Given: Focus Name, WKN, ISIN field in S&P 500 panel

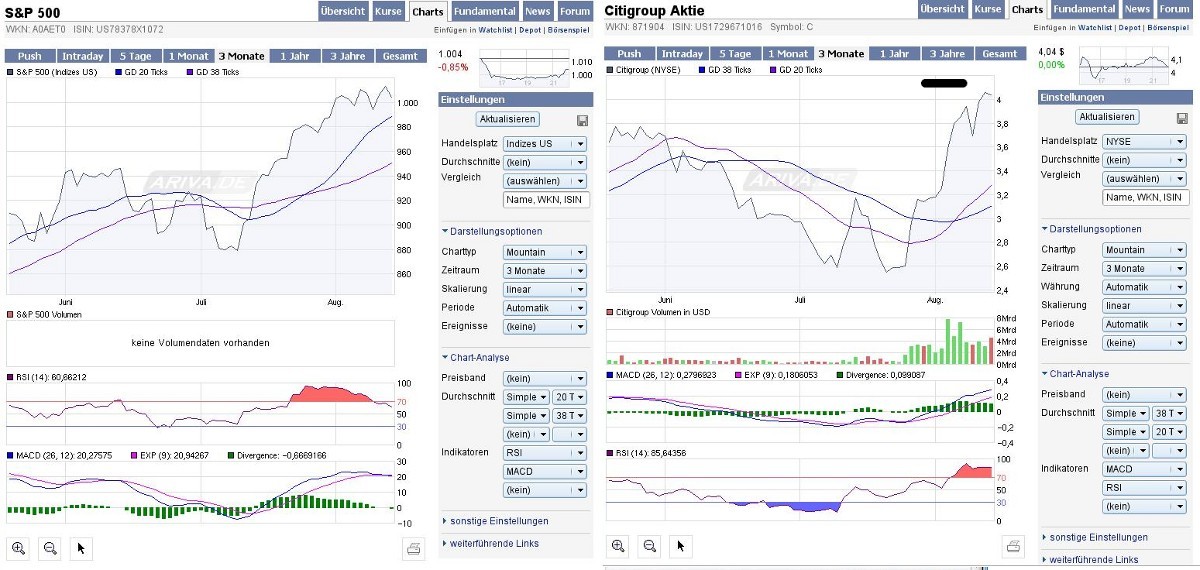Looking at the screenshot, I should pos(546,200).
